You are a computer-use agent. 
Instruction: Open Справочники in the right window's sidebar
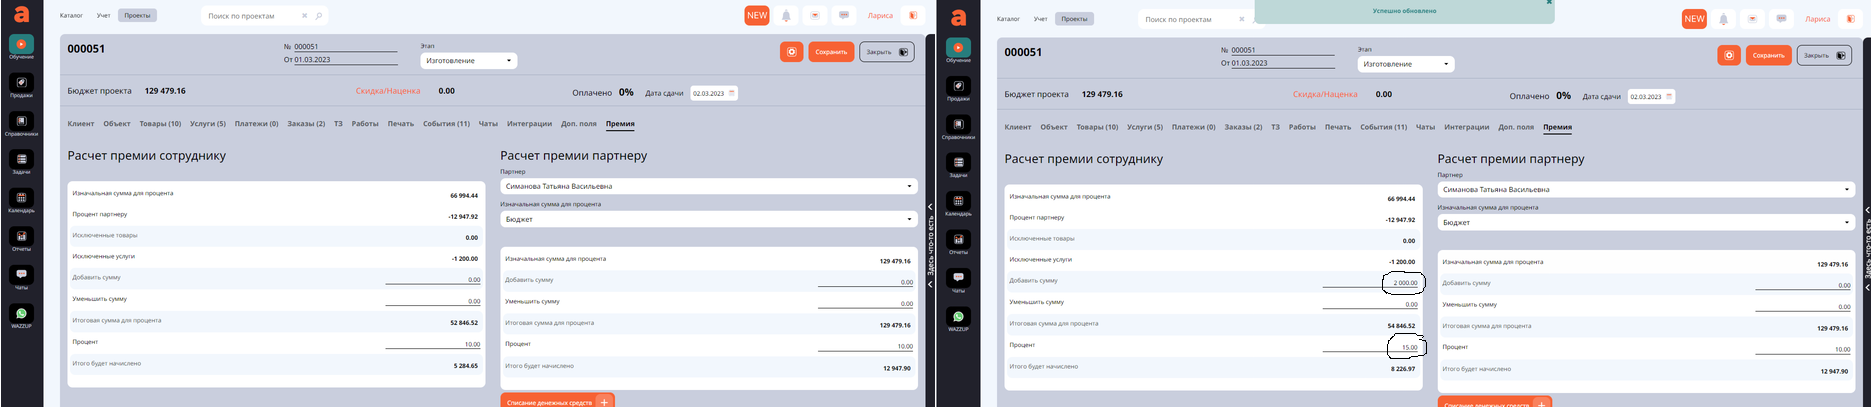[958, 125]
